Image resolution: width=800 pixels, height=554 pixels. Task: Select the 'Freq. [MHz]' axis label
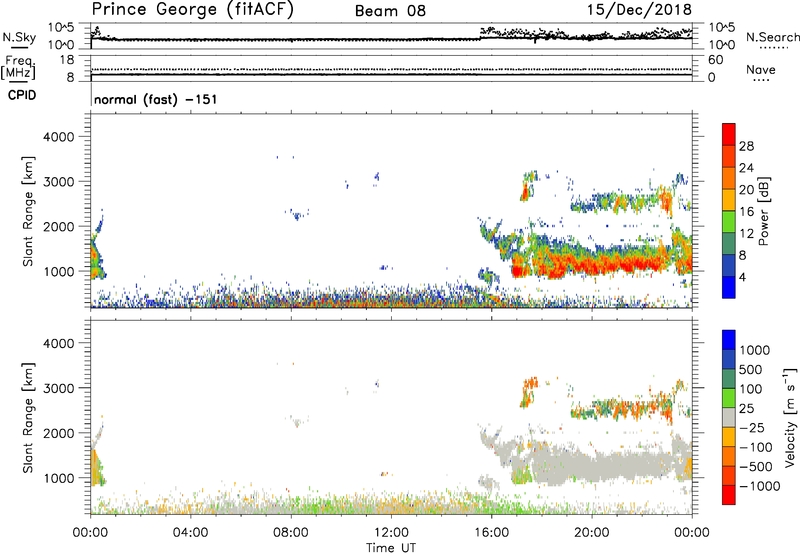click(x=19, y=68)
